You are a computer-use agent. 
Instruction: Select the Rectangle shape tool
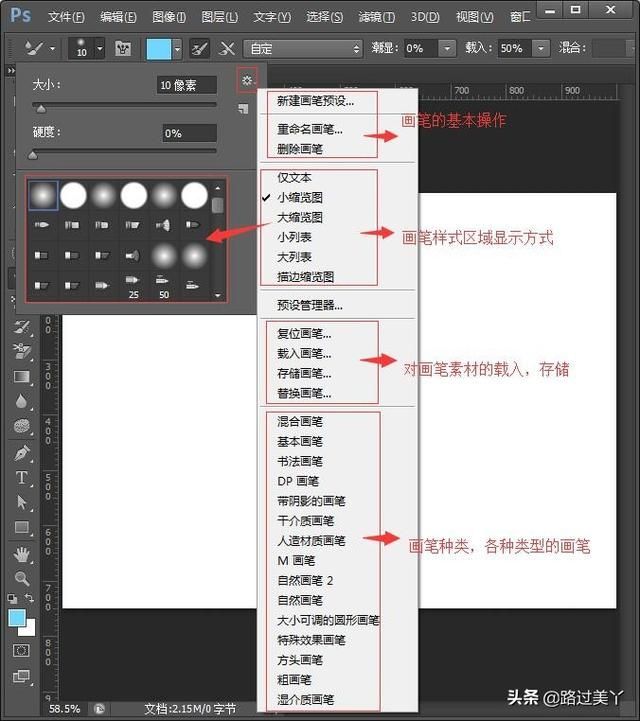(x=22, y=527)
